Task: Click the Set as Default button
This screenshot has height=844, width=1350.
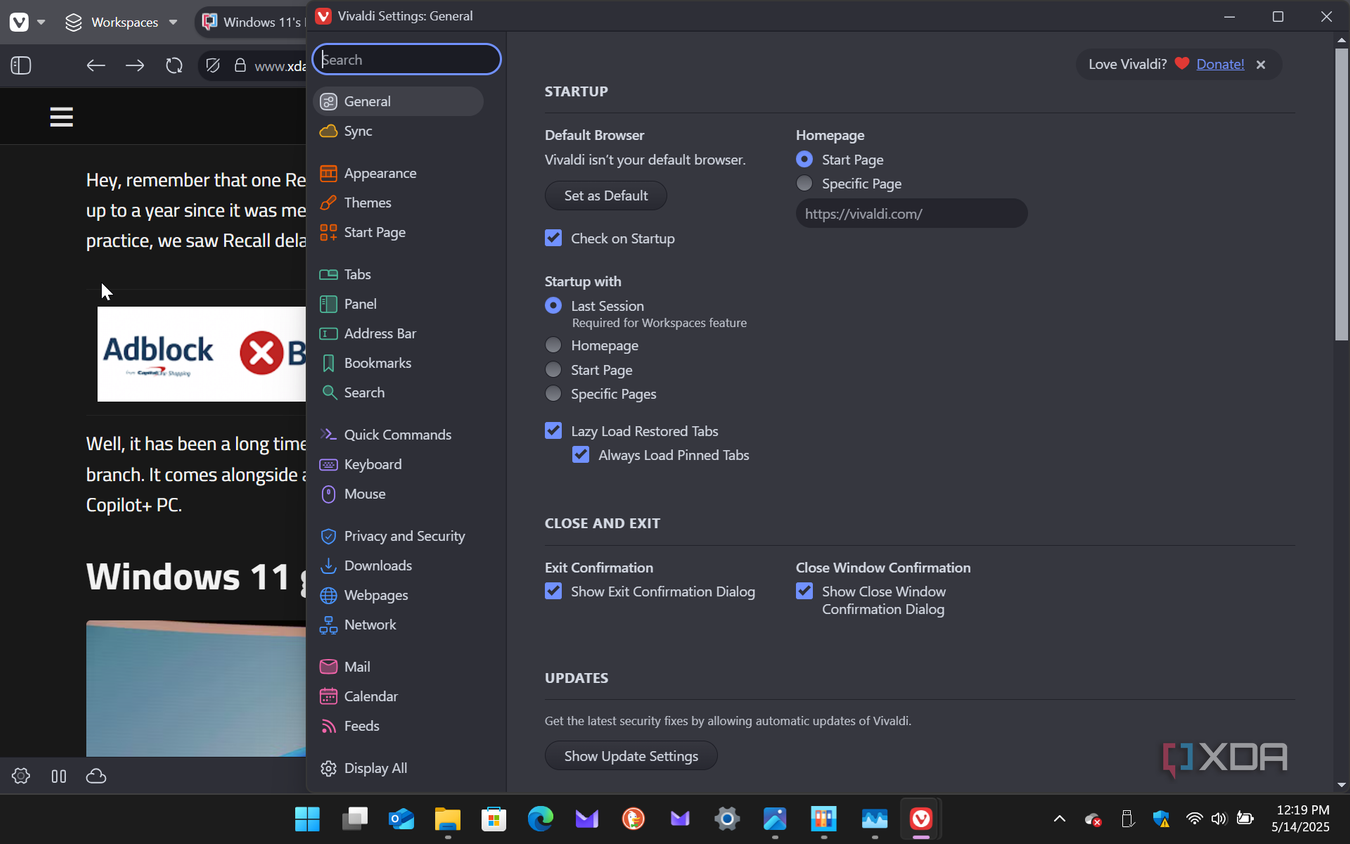Action: [606, 195]
